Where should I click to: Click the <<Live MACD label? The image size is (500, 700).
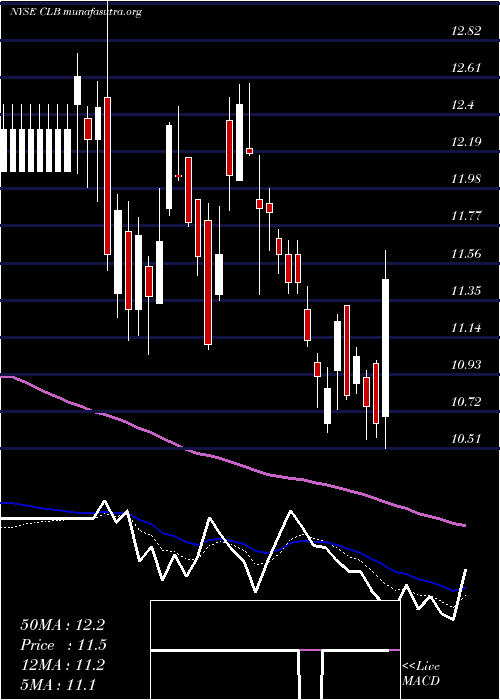pos(421,673)
